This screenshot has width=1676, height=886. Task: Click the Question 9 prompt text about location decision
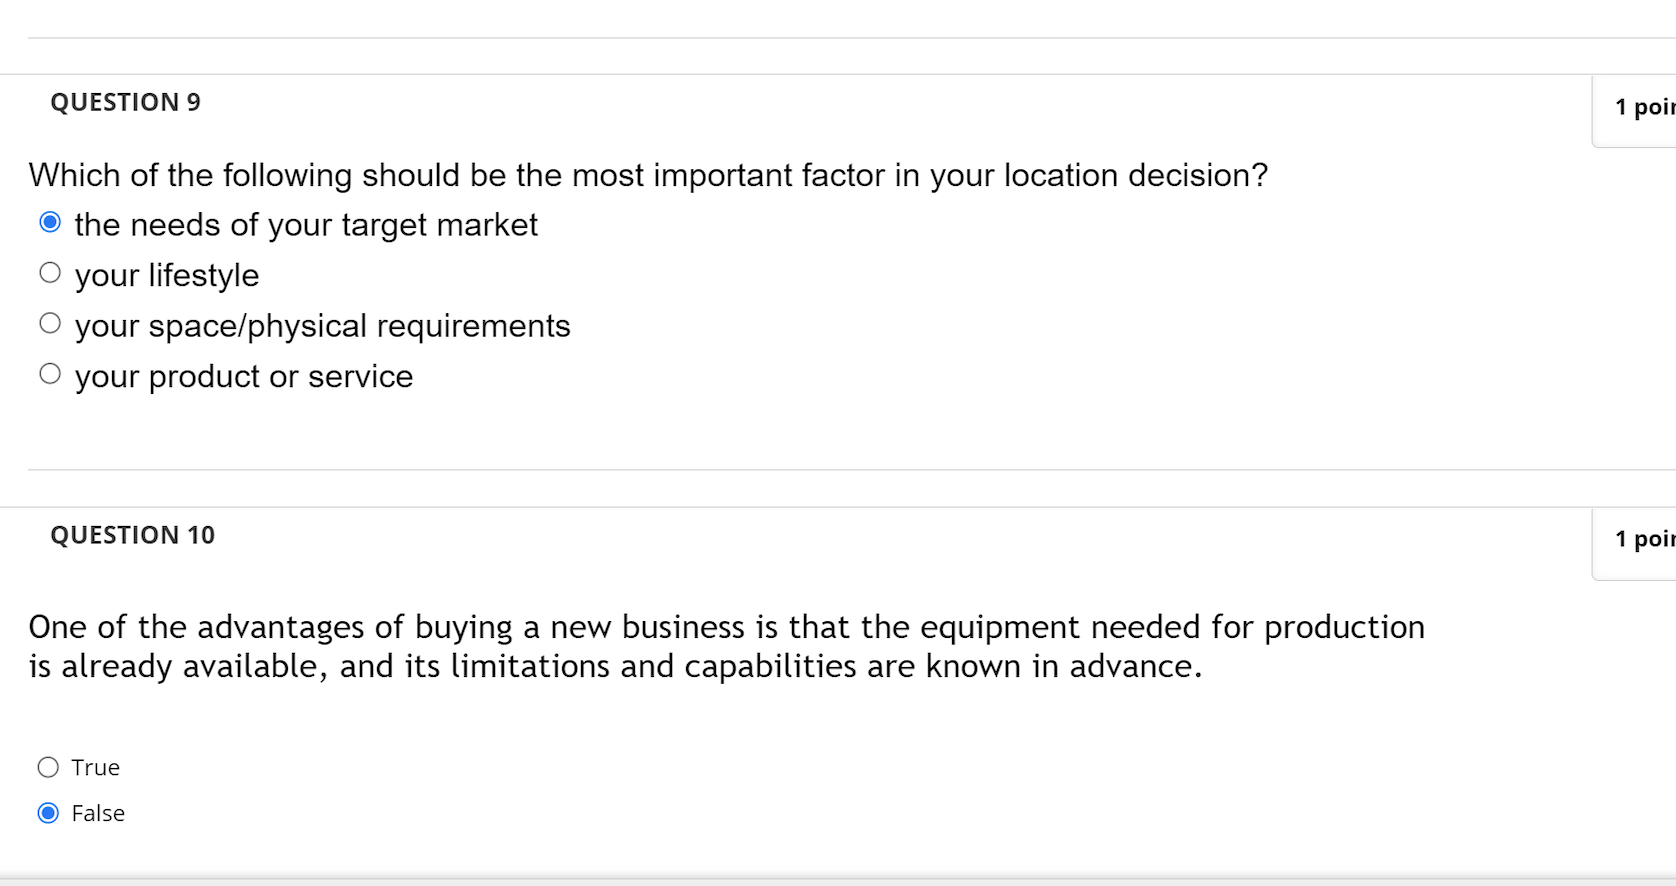pyautogui.click(x=648, y=175)
